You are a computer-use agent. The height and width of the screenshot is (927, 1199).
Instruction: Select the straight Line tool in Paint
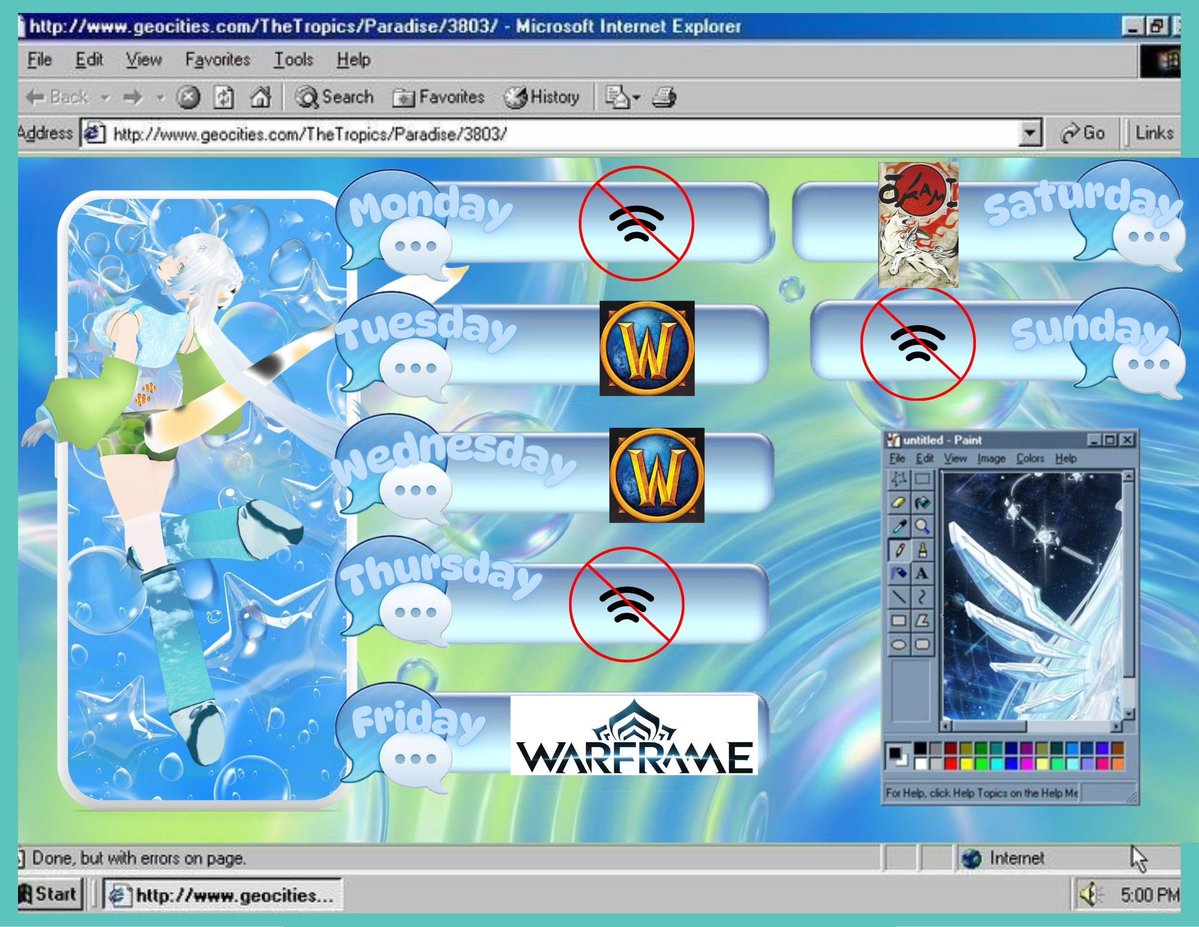pos(898,597)
